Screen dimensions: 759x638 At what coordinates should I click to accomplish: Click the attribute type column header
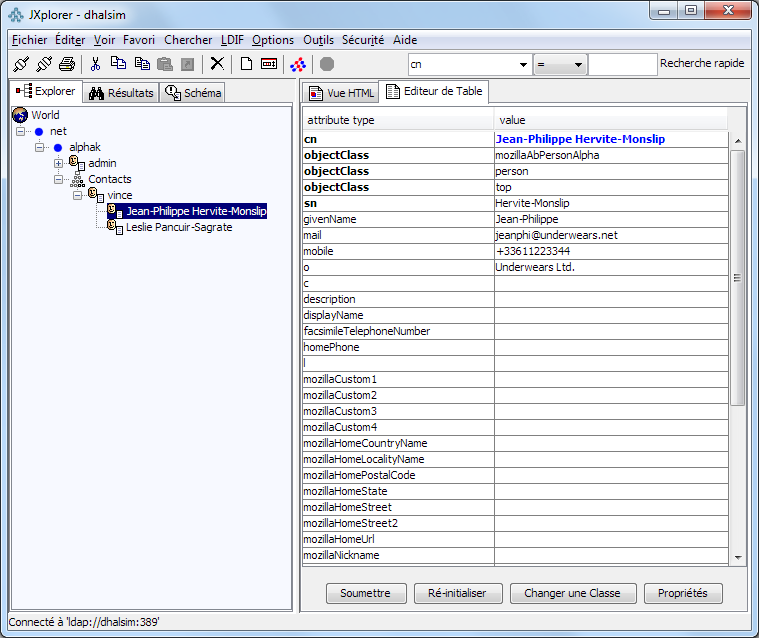(399, 120)
